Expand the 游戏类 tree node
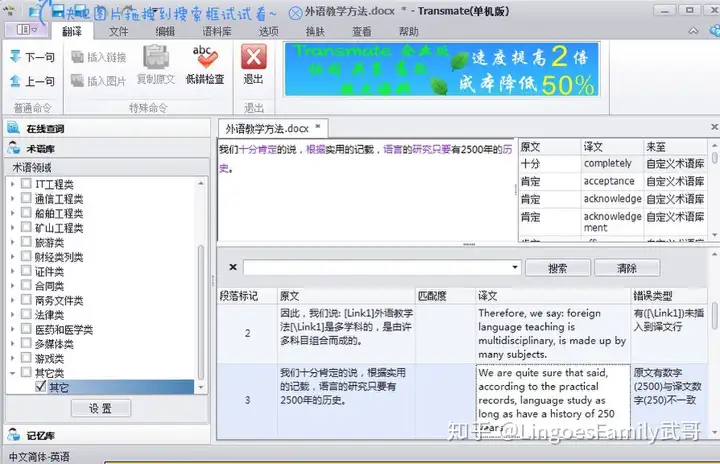Screen dimensions: 720x464 [12, 358]
